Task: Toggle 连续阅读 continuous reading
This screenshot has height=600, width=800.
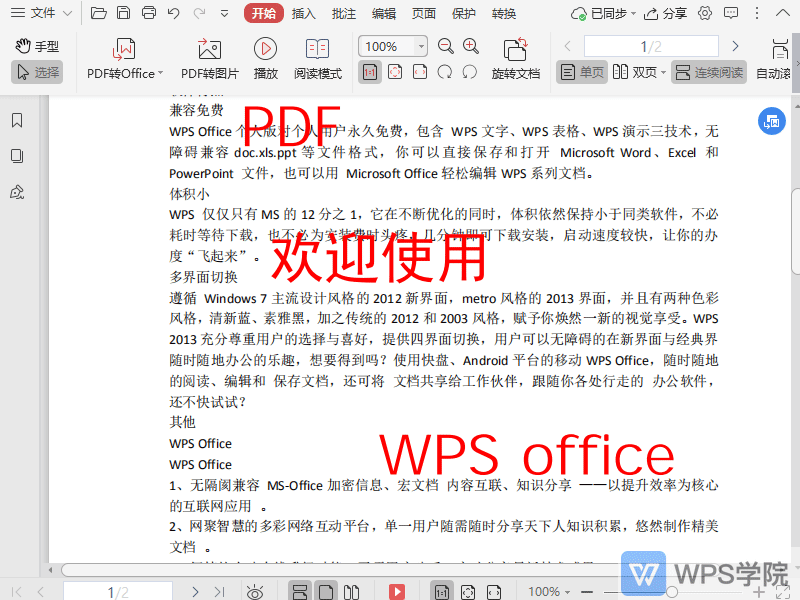Action: (x=709, y=72)
